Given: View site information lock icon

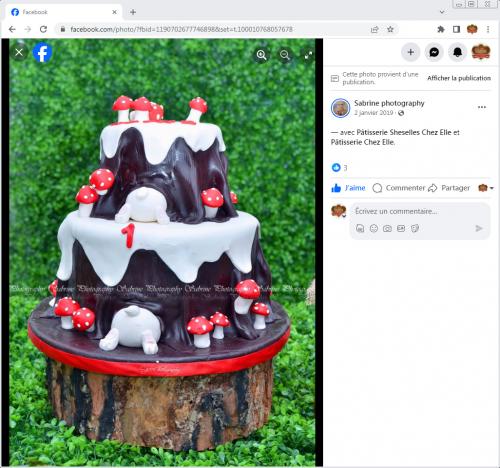Looking at the screenshot, I should coord(63,29).
